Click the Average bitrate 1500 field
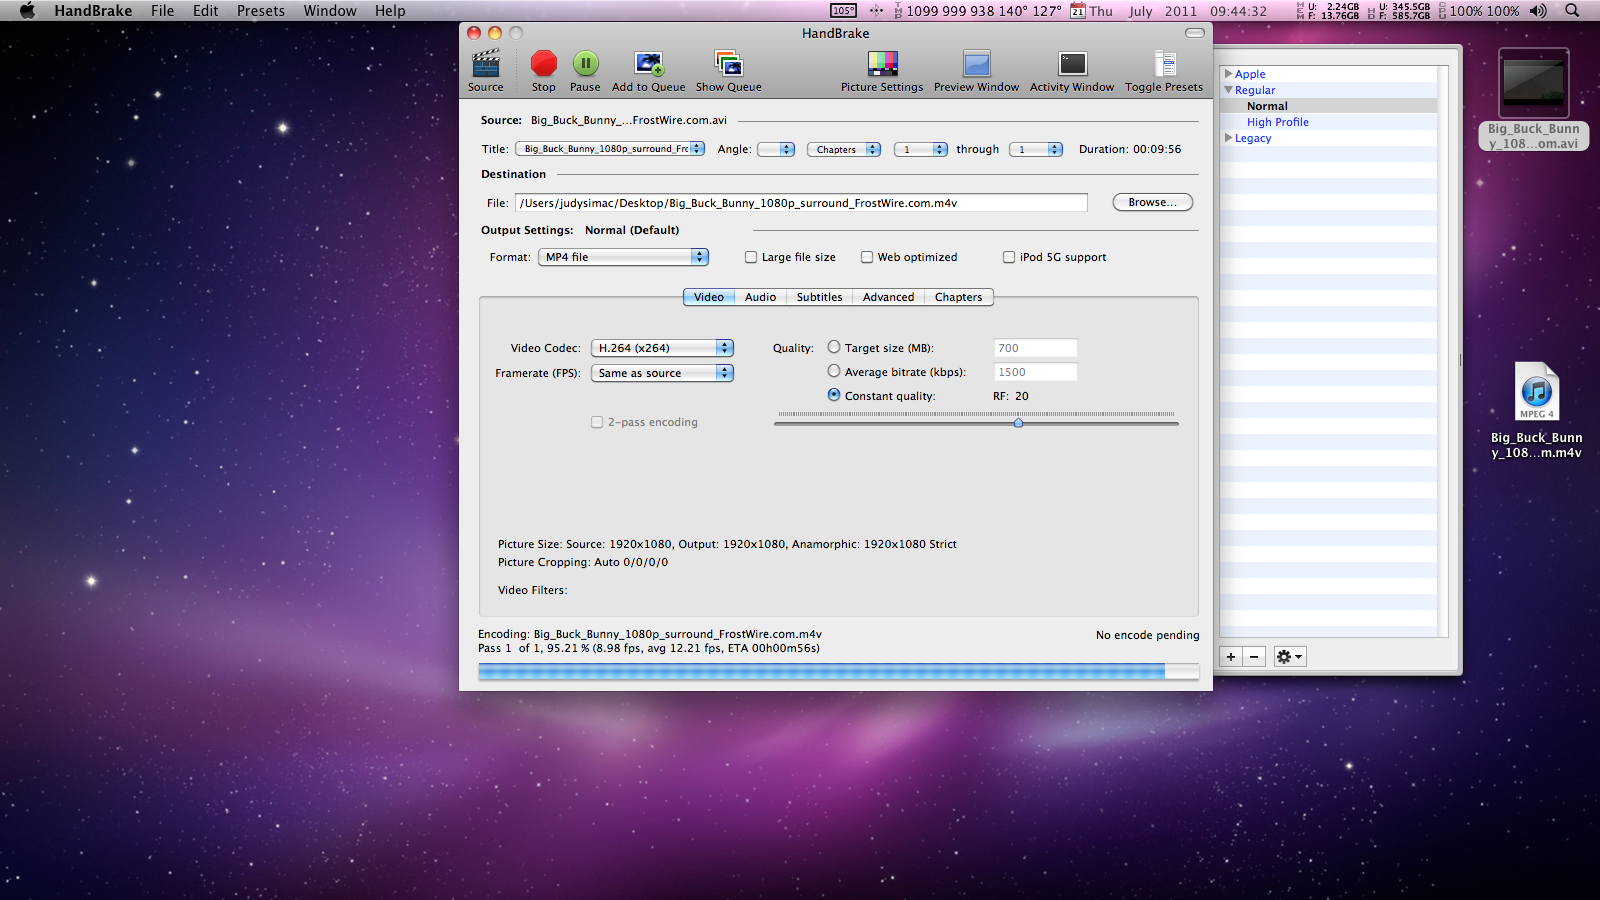Viewport: 1600px width, 900px height. click(x=1036, y=372)
